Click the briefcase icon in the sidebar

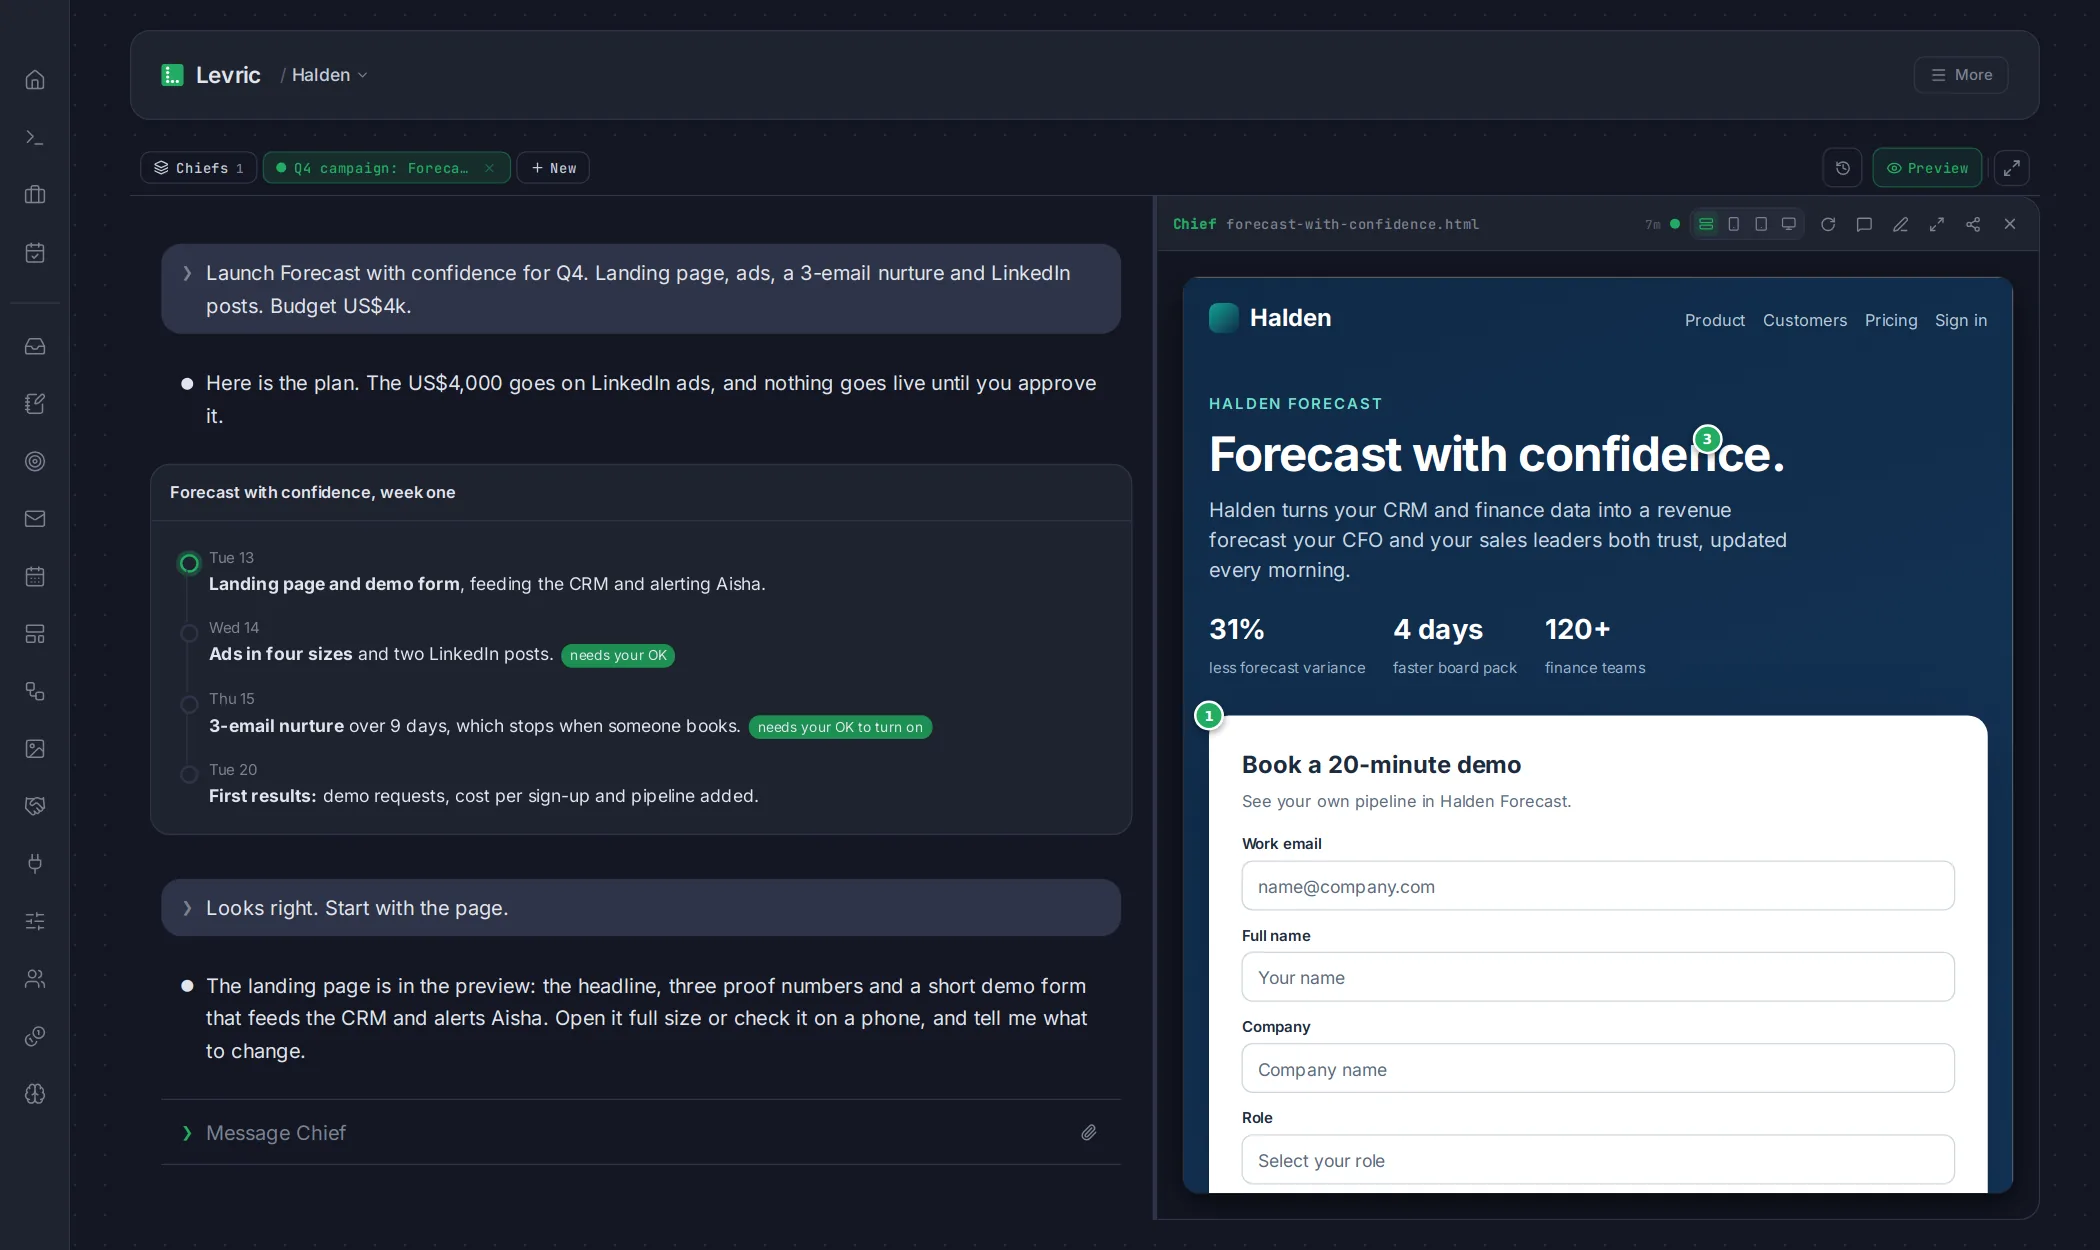pos(35,195)
